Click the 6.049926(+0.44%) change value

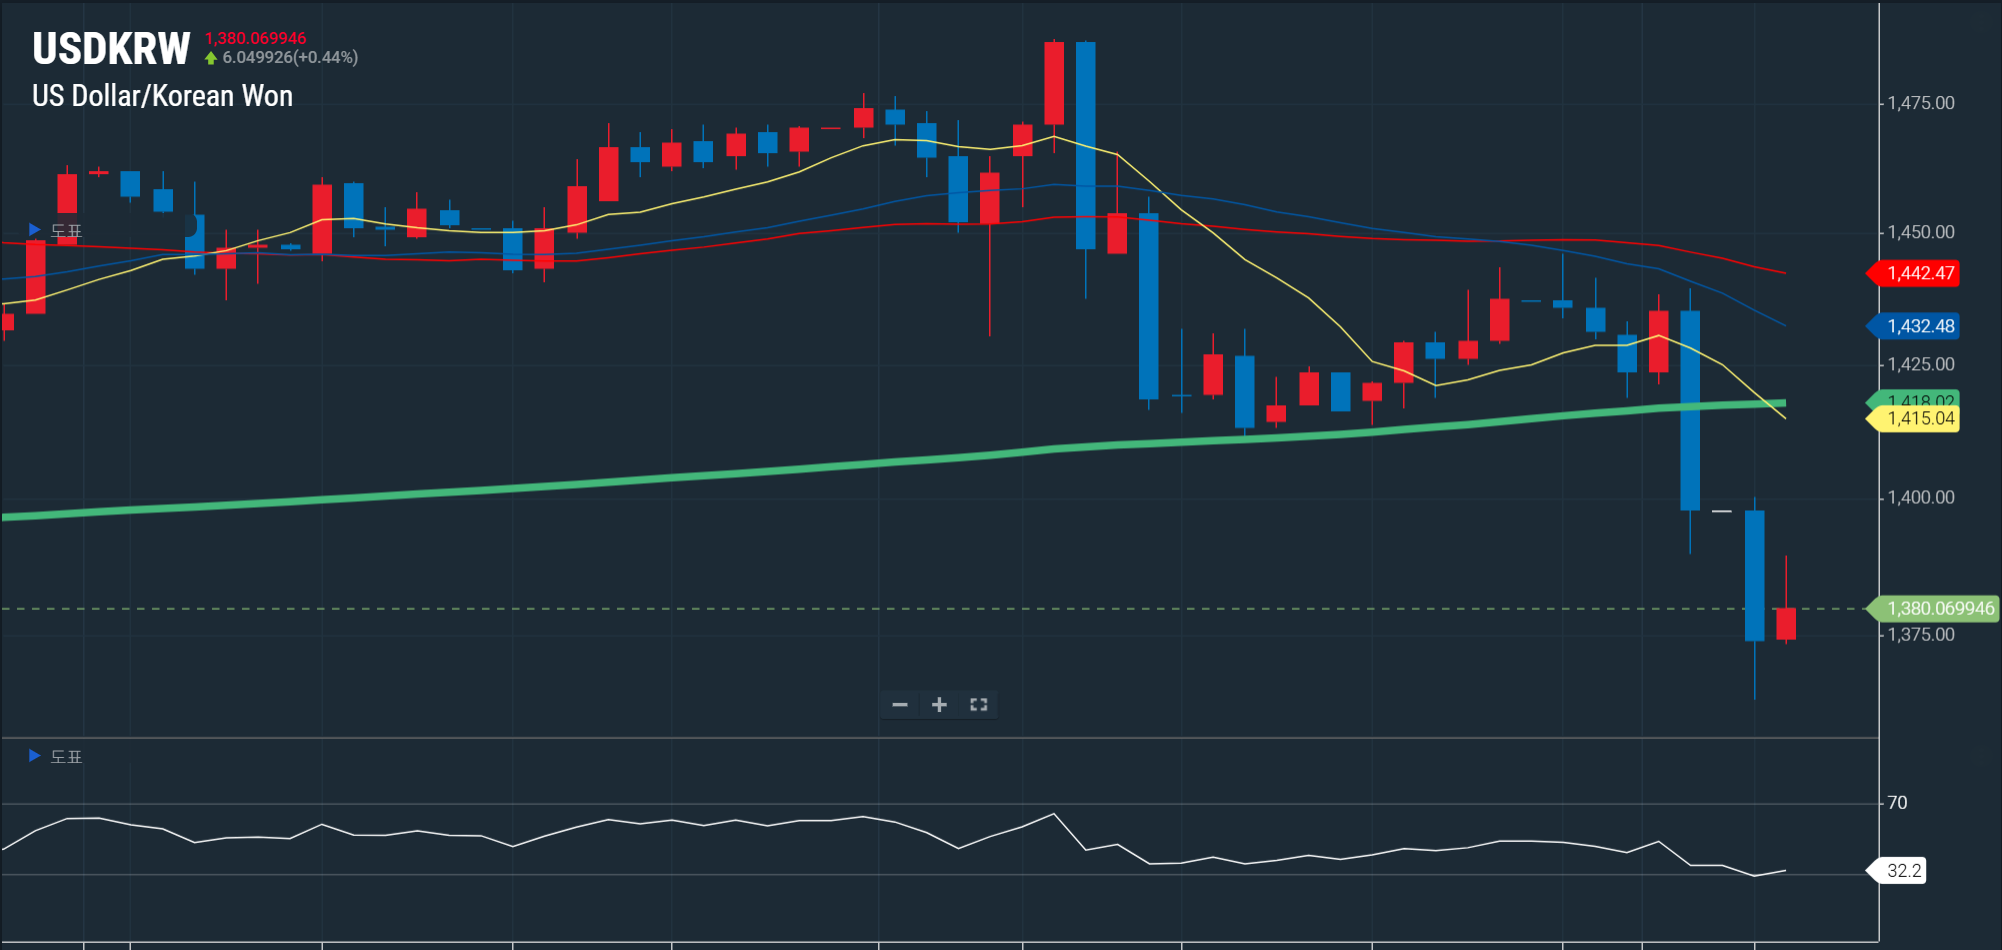[x=290, y=58]
